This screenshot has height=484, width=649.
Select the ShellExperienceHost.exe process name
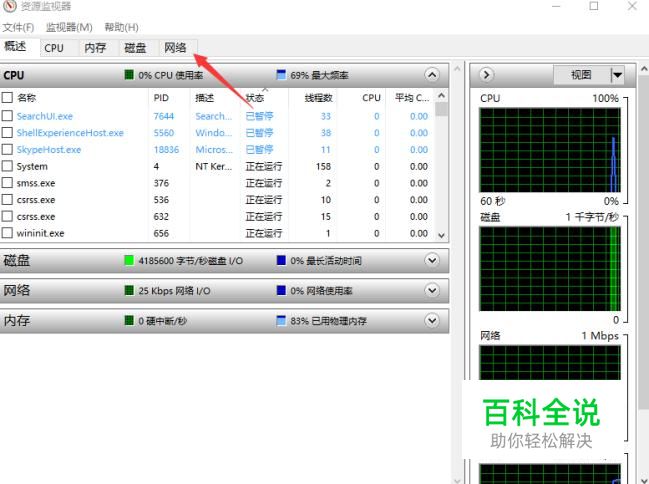(70, 133)
